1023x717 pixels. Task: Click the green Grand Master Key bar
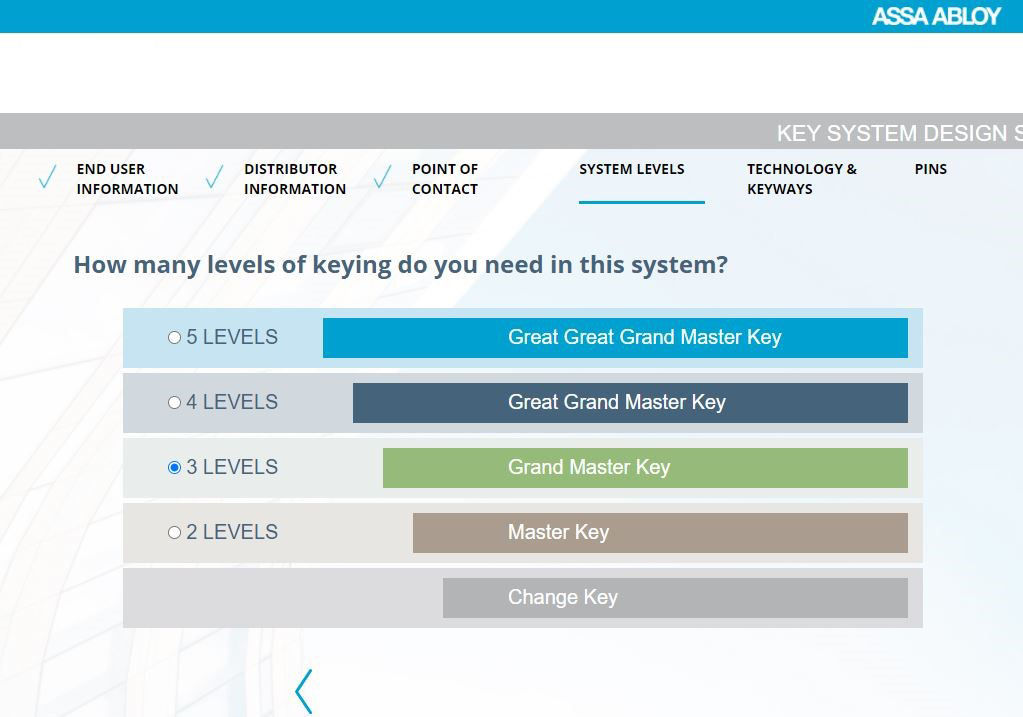645,468
